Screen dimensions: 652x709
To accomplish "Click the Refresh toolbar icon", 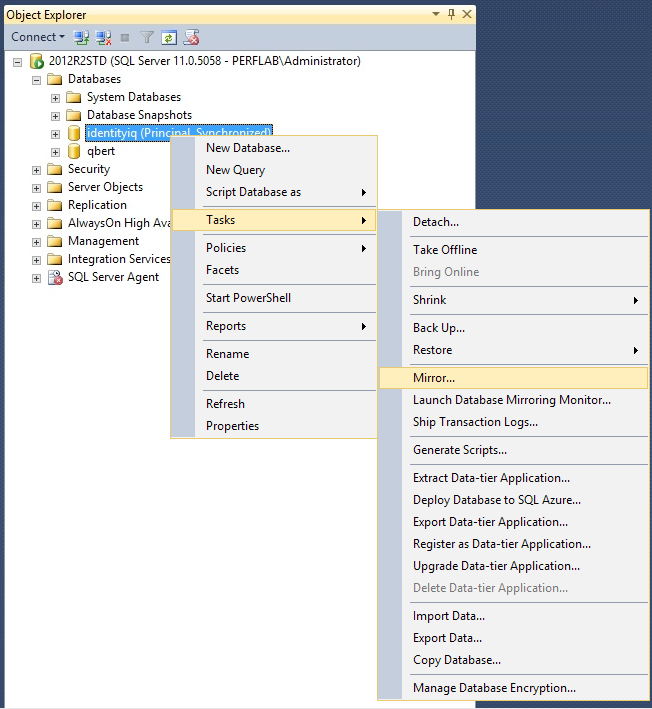I will tap(169, 38).
